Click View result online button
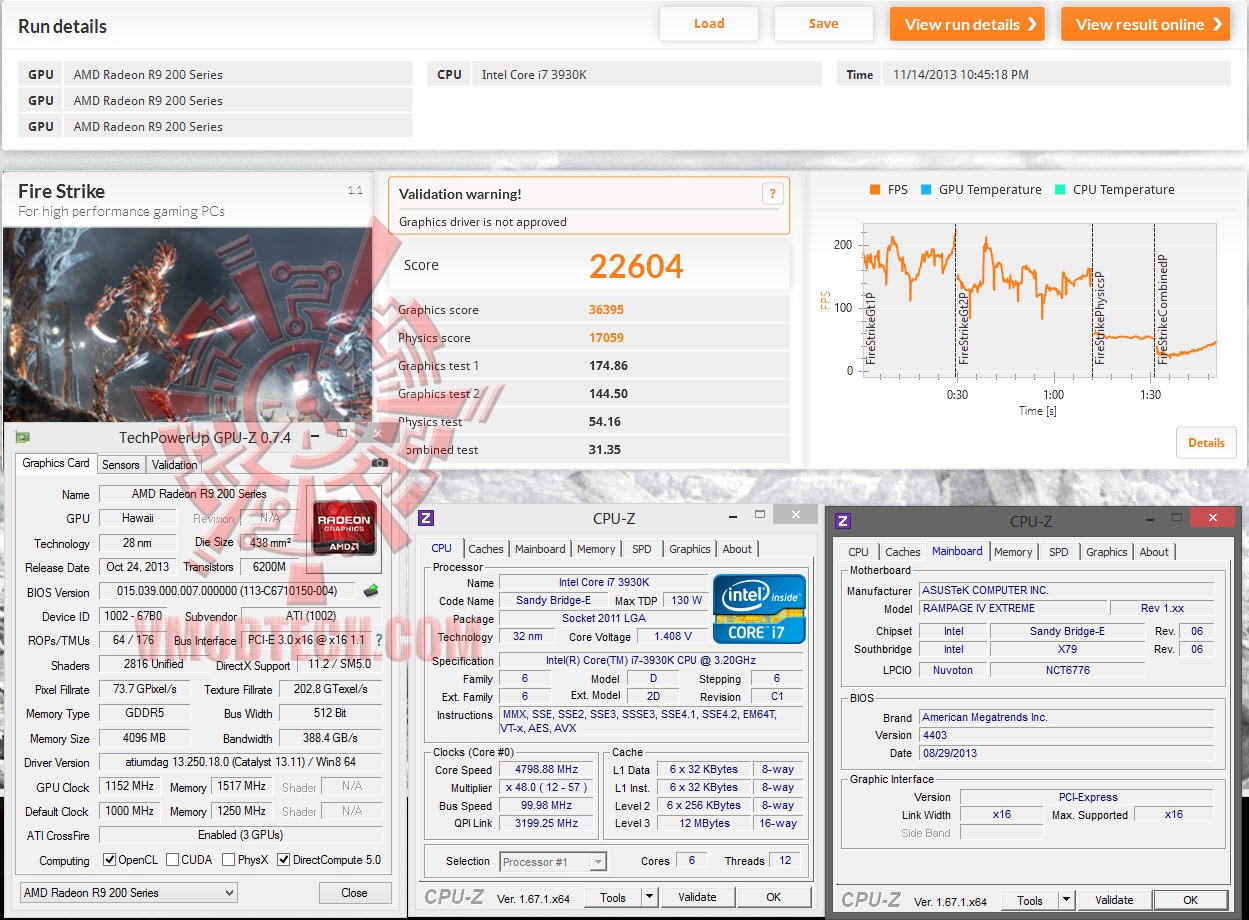Viewport: 1249px width, 920px height. 1145,24
